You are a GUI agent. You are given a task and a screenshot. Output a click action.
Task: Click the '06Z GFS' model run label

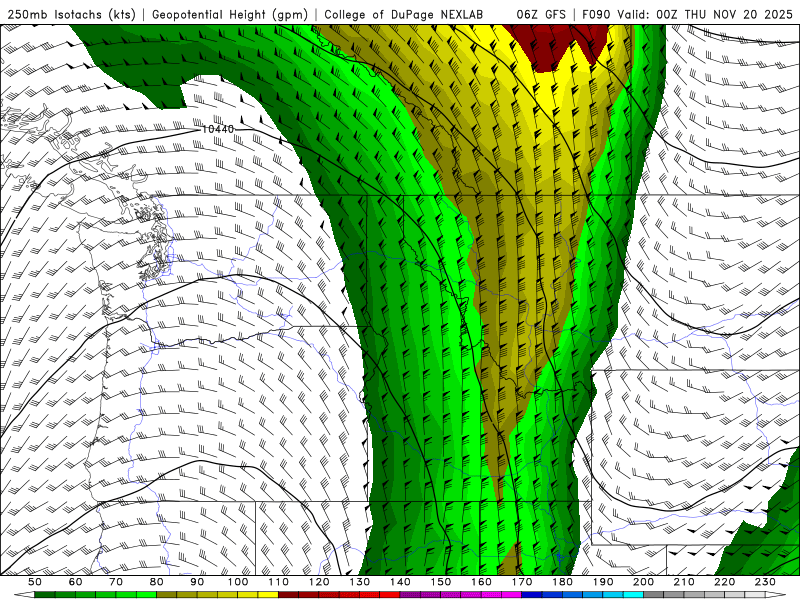(541, 14)
